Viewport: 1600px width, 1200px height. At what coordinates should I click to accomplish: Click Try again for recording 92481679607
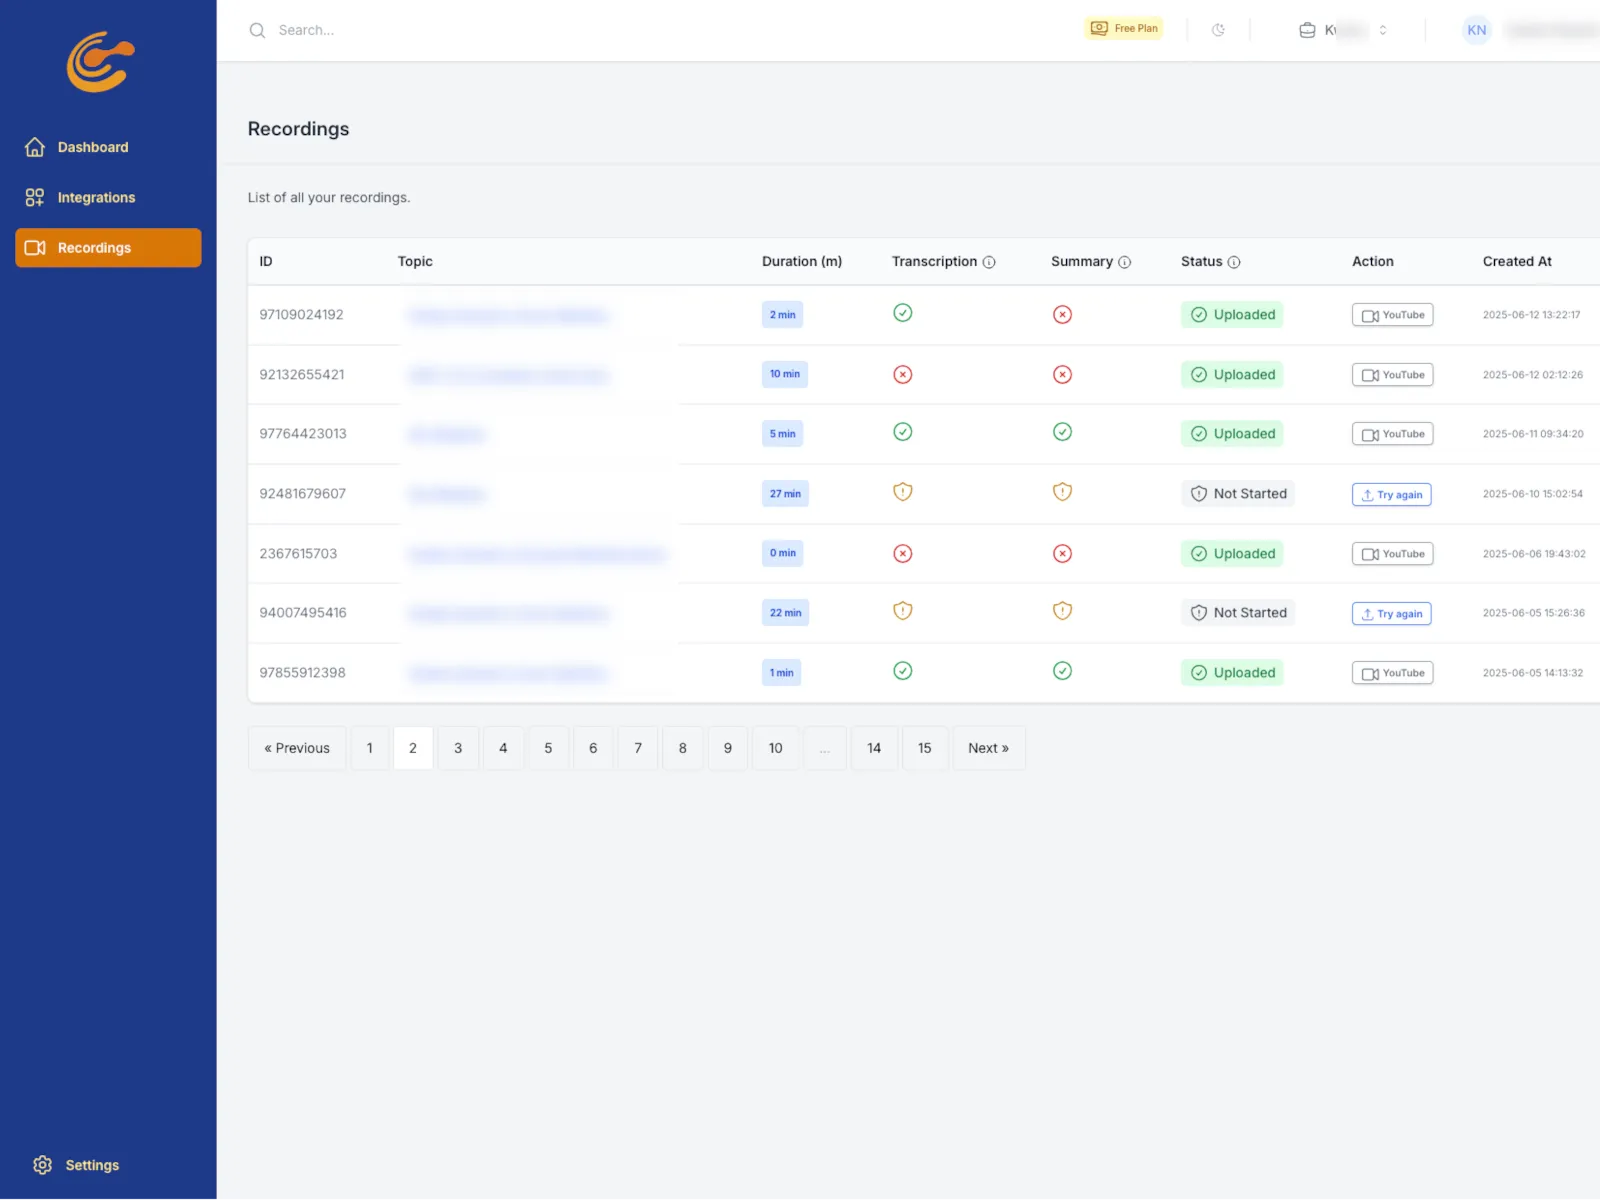point(1392,495)
